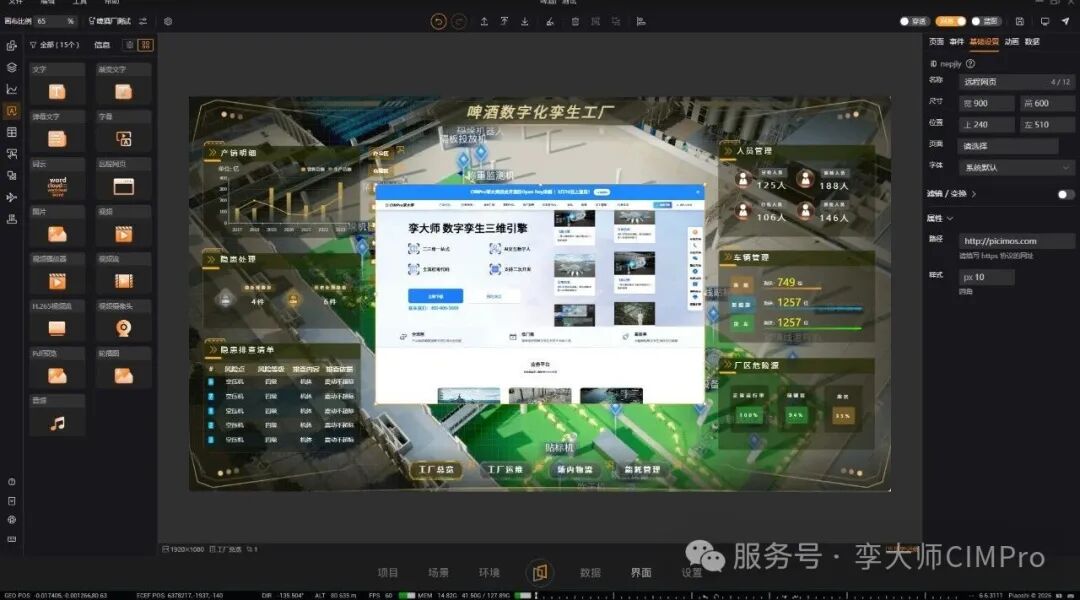This screenshot has height=600, width=1080.
Task: Click the help question mark beside ID
Action: pos(970,63)
